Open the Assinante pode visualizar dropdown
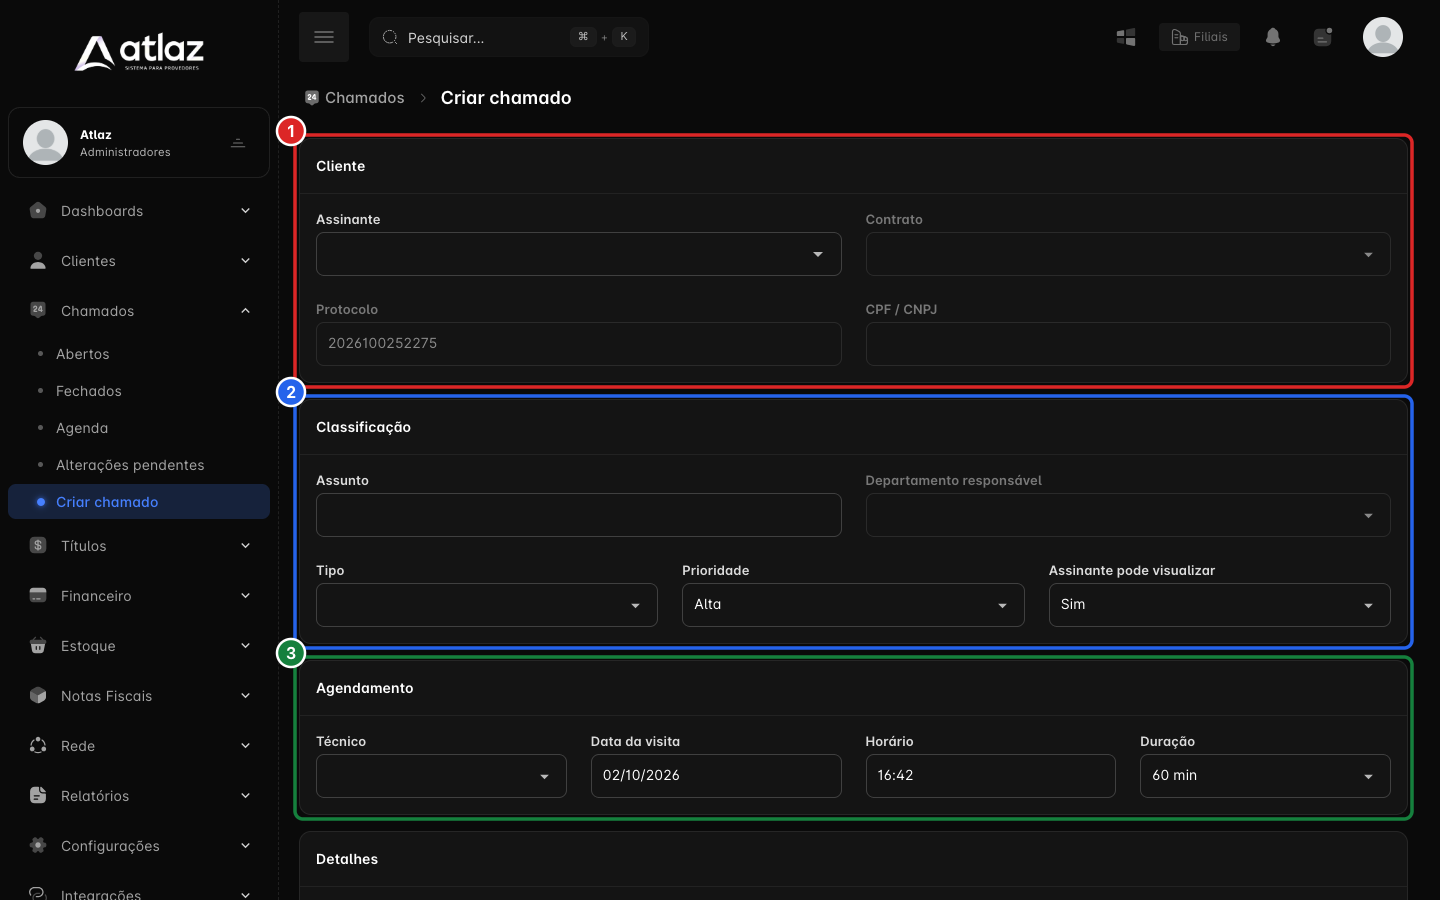1440x900 pixels. point(1220,605)
